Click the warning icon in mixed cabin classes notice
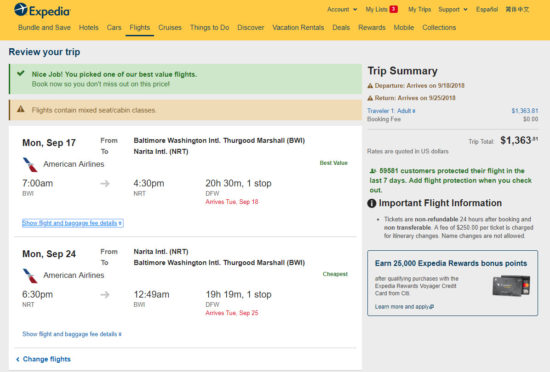The image size is (550, 372). click(21, 109)
